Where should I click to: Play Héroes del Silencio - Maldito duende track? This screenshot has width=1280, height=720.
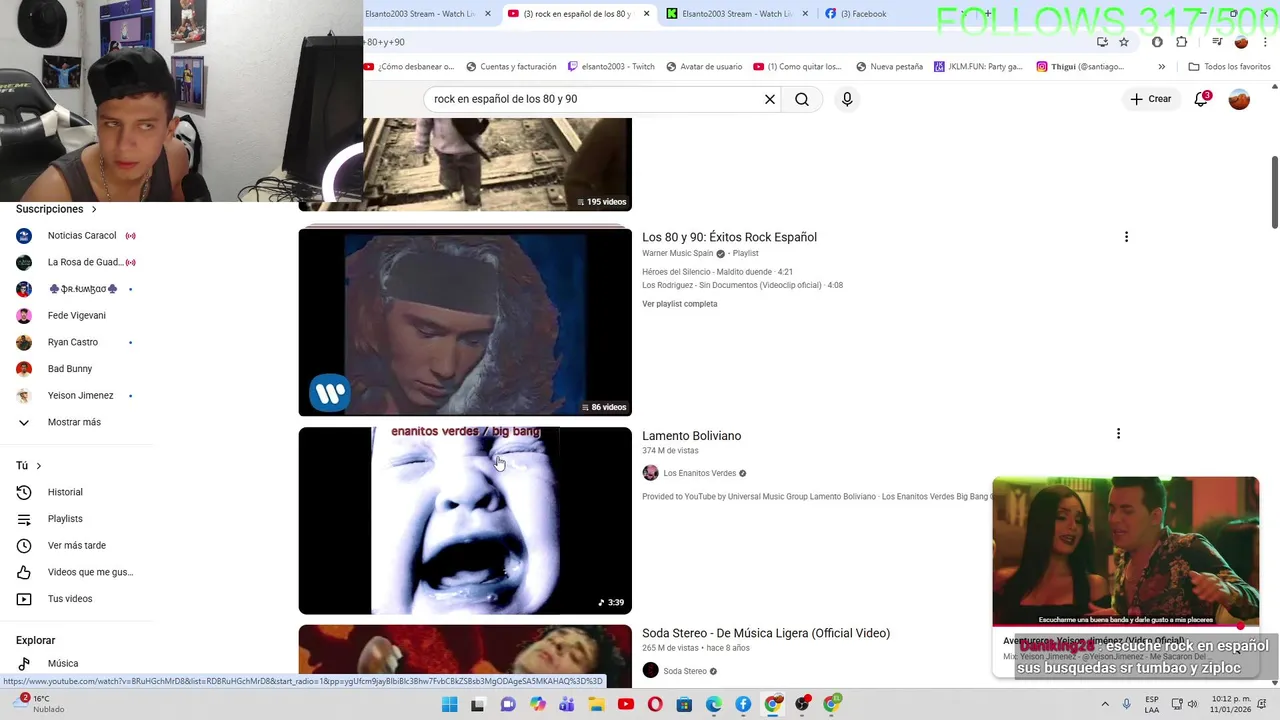point(717,272)
